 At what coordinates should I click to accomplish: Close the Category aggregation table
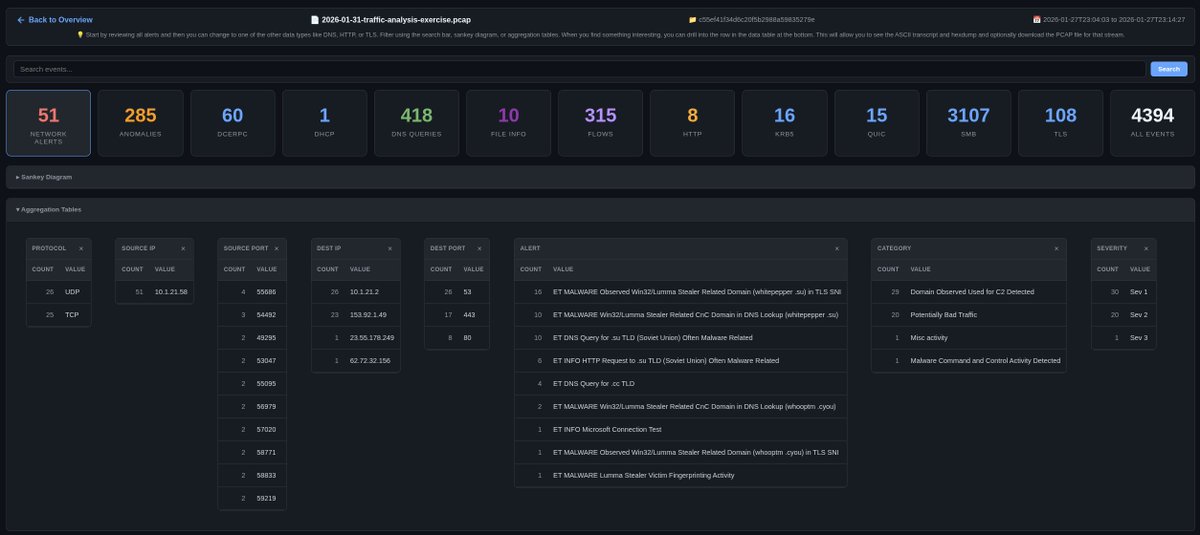pos(1056,248)
